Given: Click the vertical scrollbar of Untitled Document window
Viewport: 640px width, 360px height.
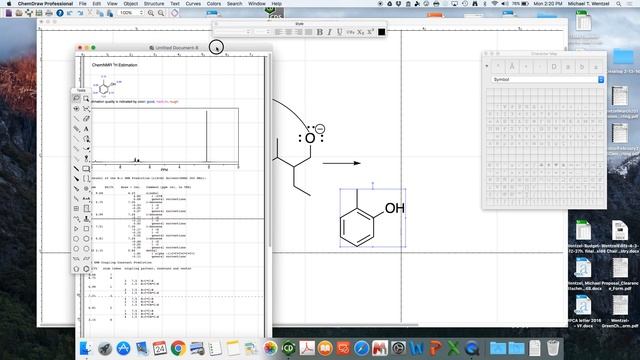Looking at the screenshot, I should (269, 151).
